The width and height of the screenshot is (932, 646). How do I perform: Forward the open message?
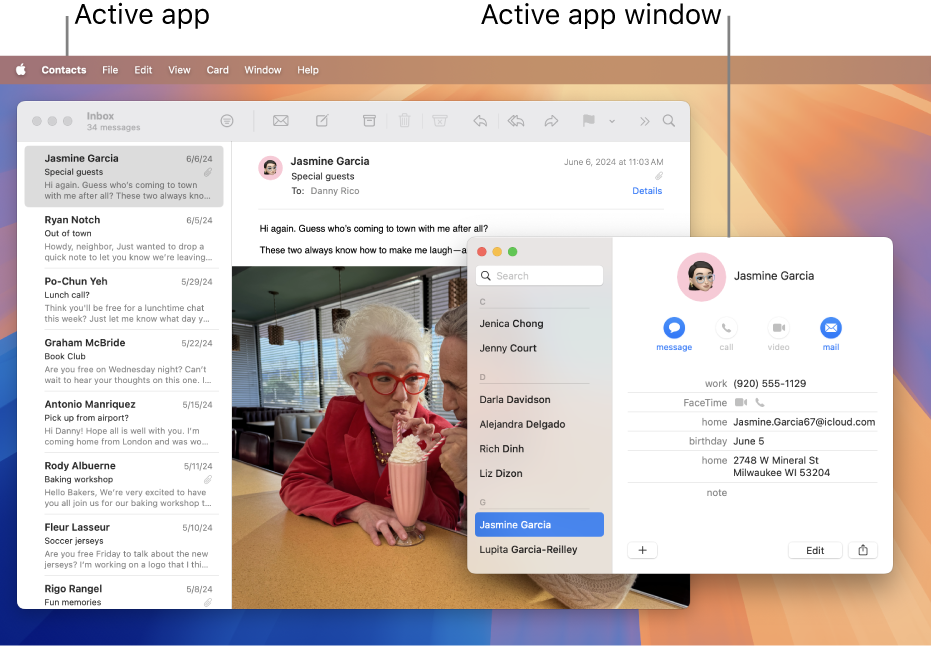[551, 120]
